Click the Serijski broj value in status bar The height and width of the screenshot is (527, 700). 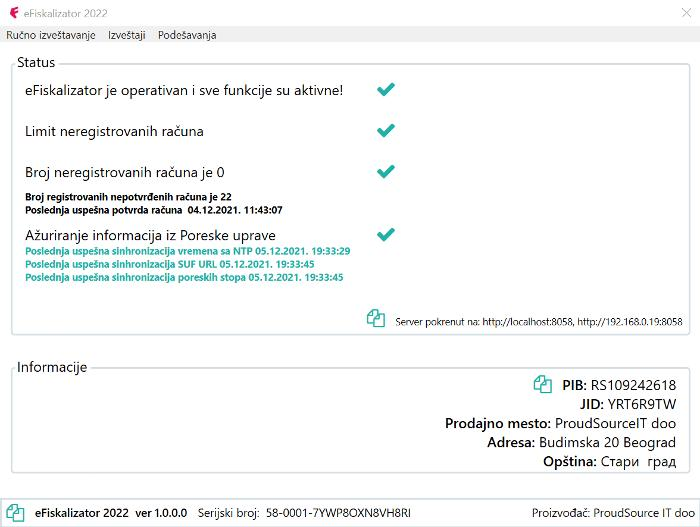(338, 513)
